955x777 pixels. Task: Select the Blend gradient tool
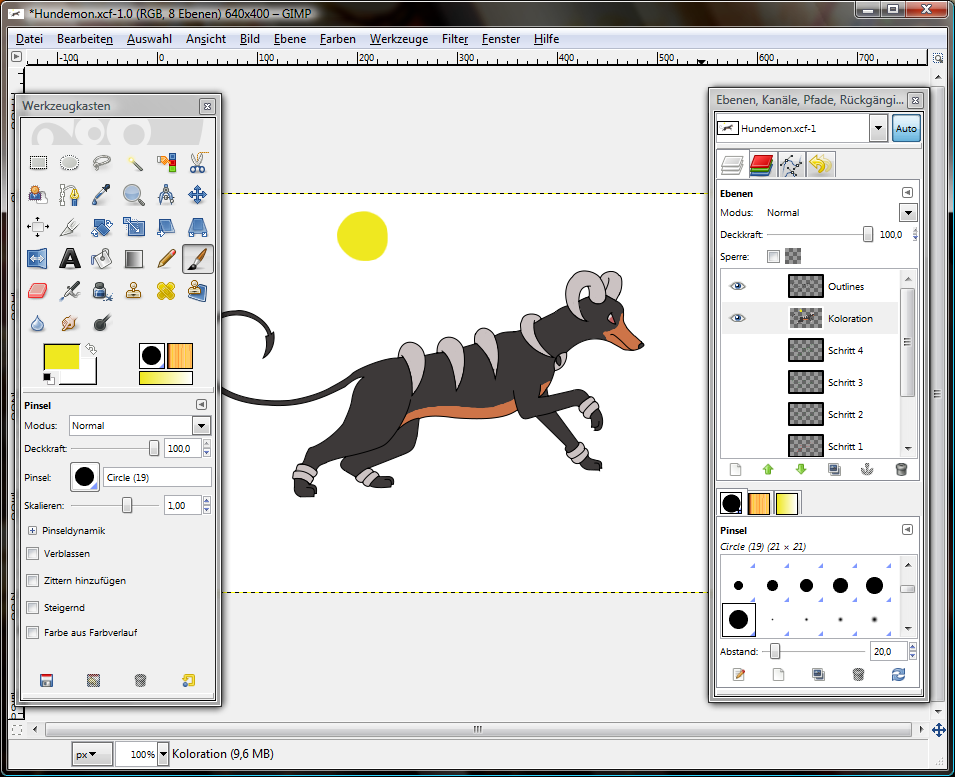coord(134,259)
